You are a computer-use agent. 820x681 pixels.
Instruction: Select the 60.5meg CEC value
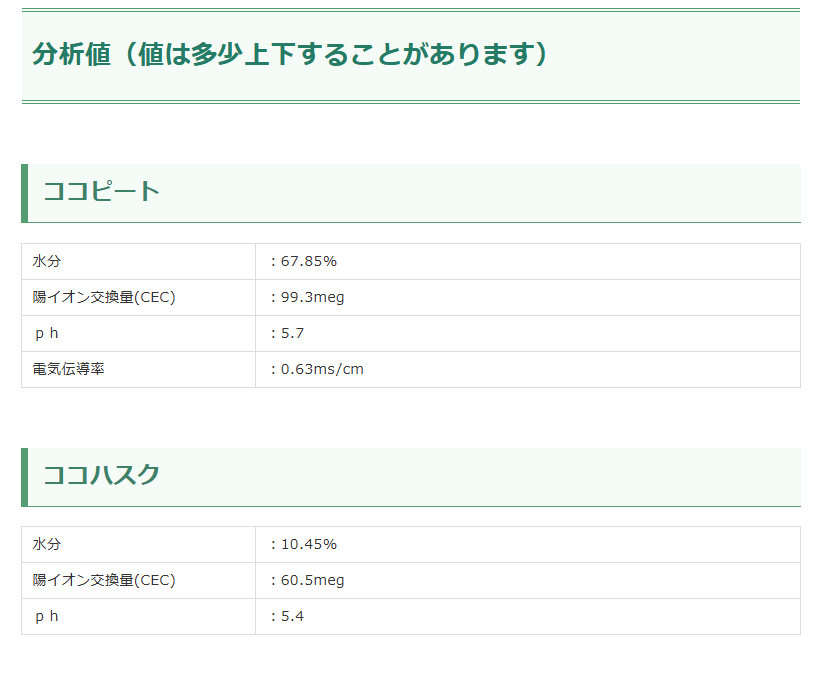[312, 581]
